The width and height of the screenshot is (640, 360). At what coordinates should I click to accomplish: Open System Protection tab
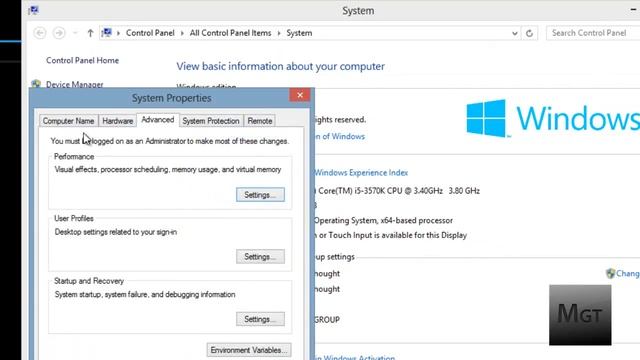coord(211,121)
